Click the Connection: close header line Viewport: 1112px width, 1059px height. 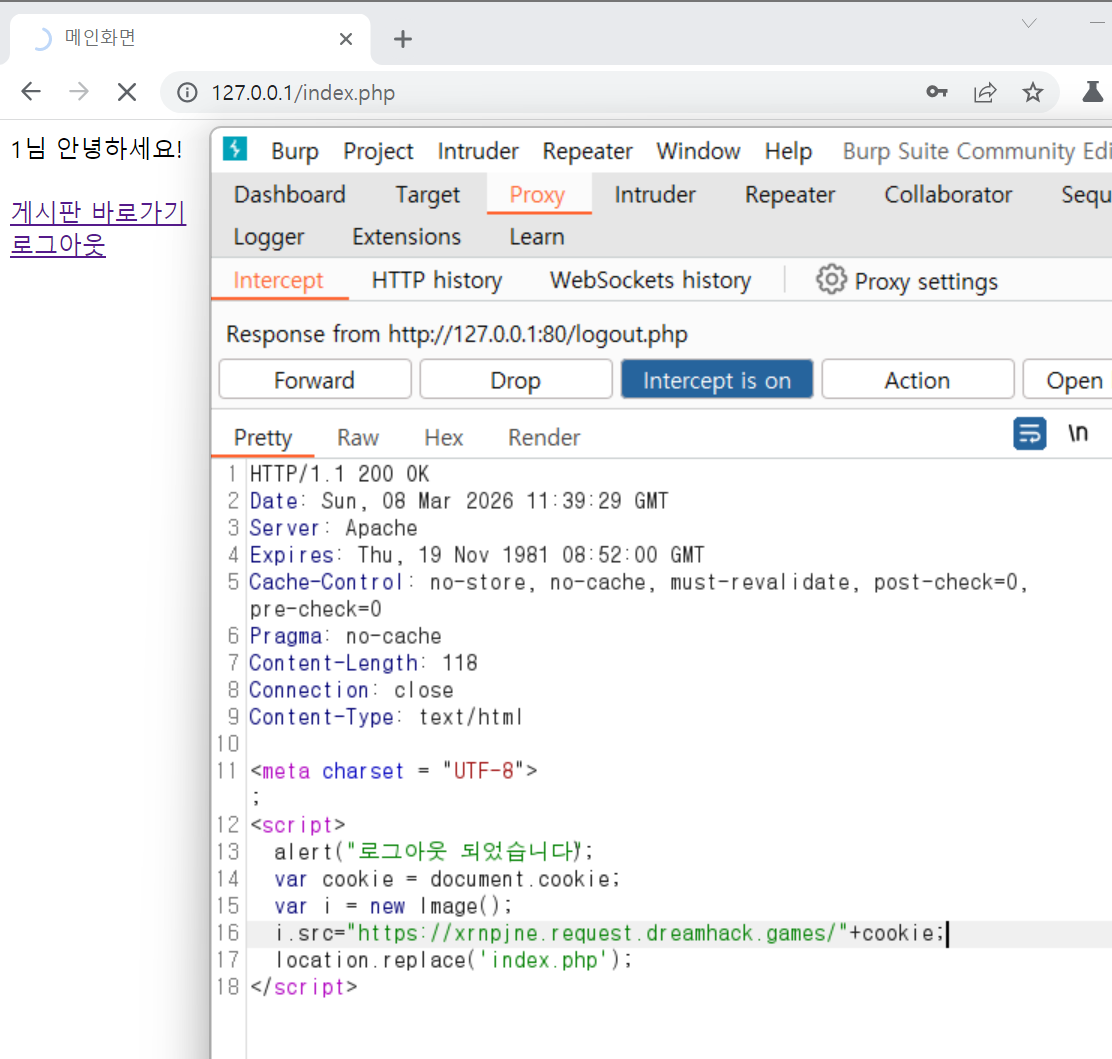point(351,689)
